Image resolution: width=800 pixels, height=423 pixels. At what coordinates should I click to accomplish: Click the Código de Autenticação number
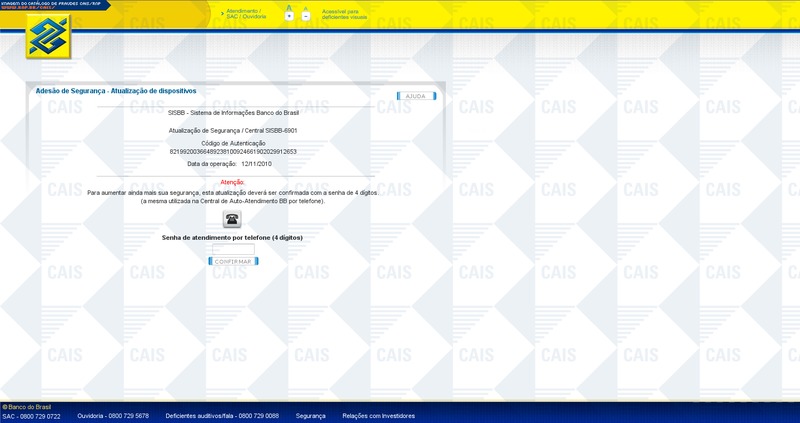click(x=233, y=151)
